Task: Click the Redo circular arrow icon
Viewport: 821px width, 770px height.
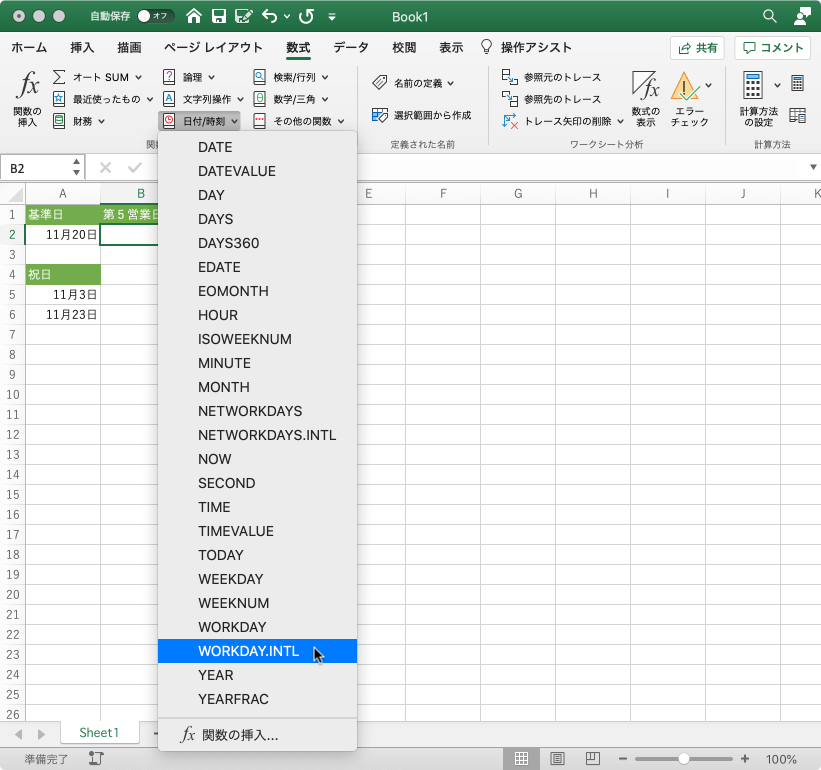Action: pyautogui.click(x=306, y=16)
